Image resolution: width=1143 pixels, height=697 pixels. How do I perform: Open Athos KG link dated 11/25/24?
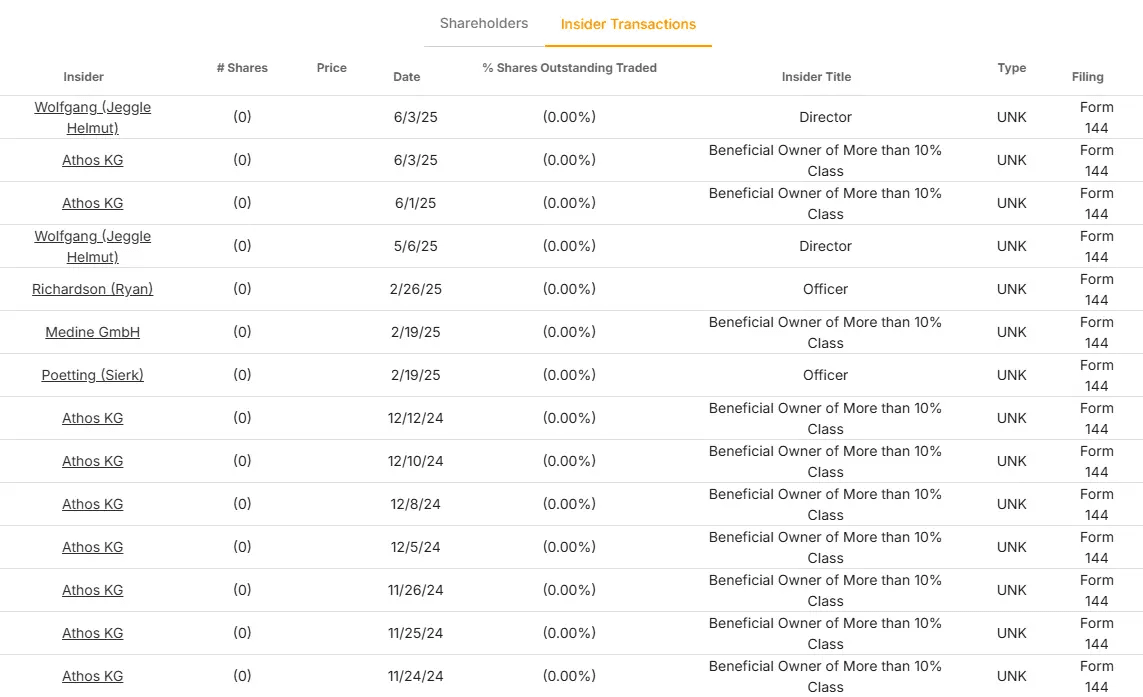pyautogui.click(x=93, y=634)
